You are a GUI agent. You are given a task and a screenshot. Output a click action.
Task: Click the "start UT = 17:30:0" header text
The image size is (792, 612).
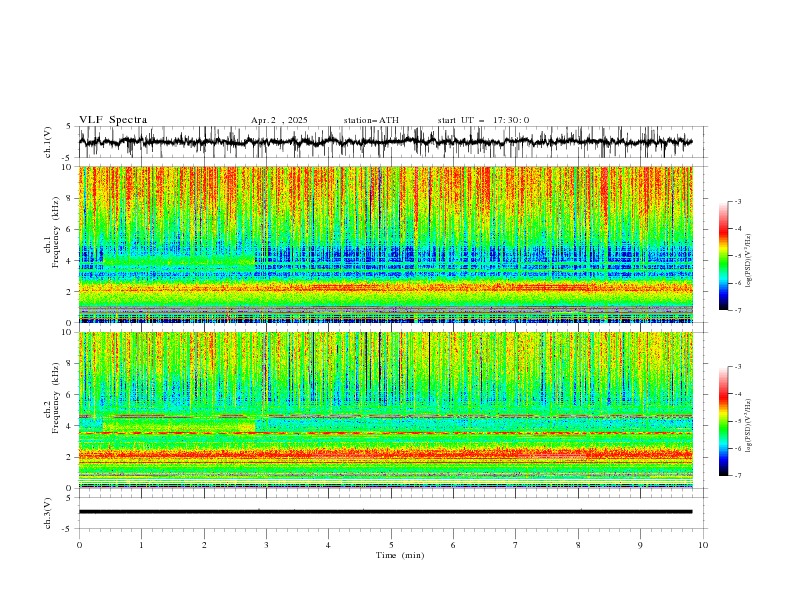[x=483, y=120]
